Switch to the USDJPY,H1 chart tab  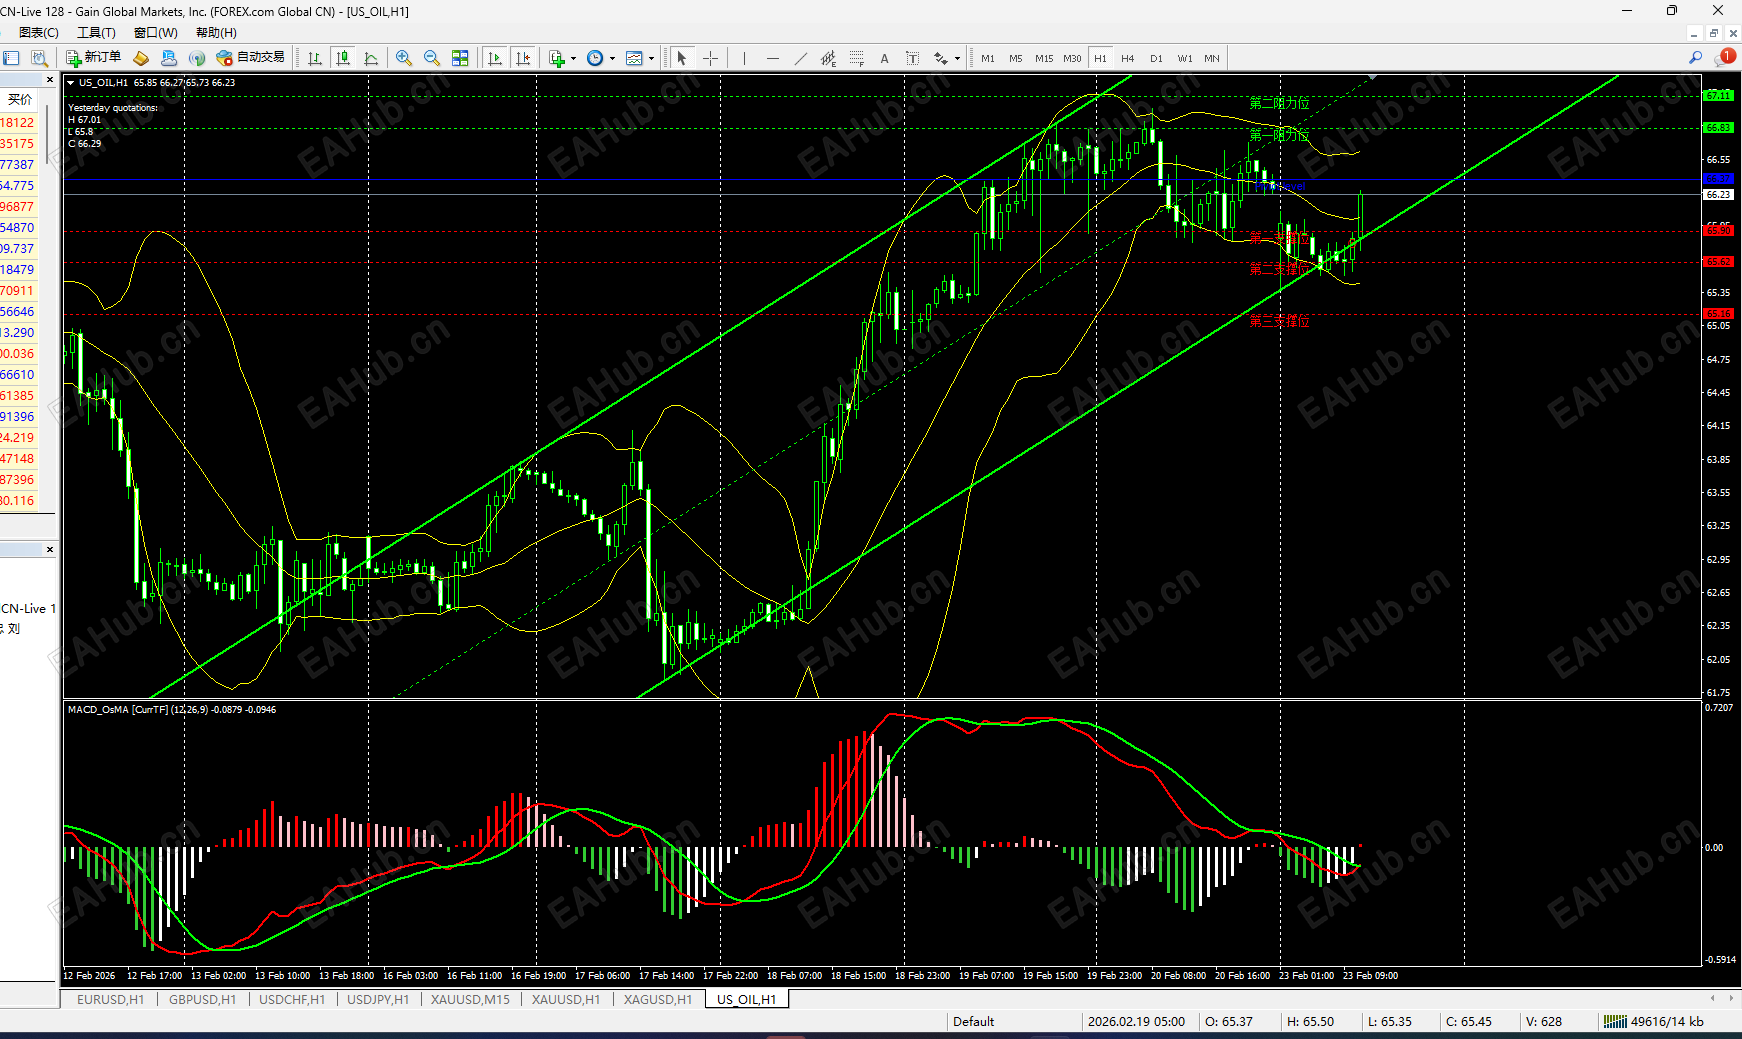[378, 999]
